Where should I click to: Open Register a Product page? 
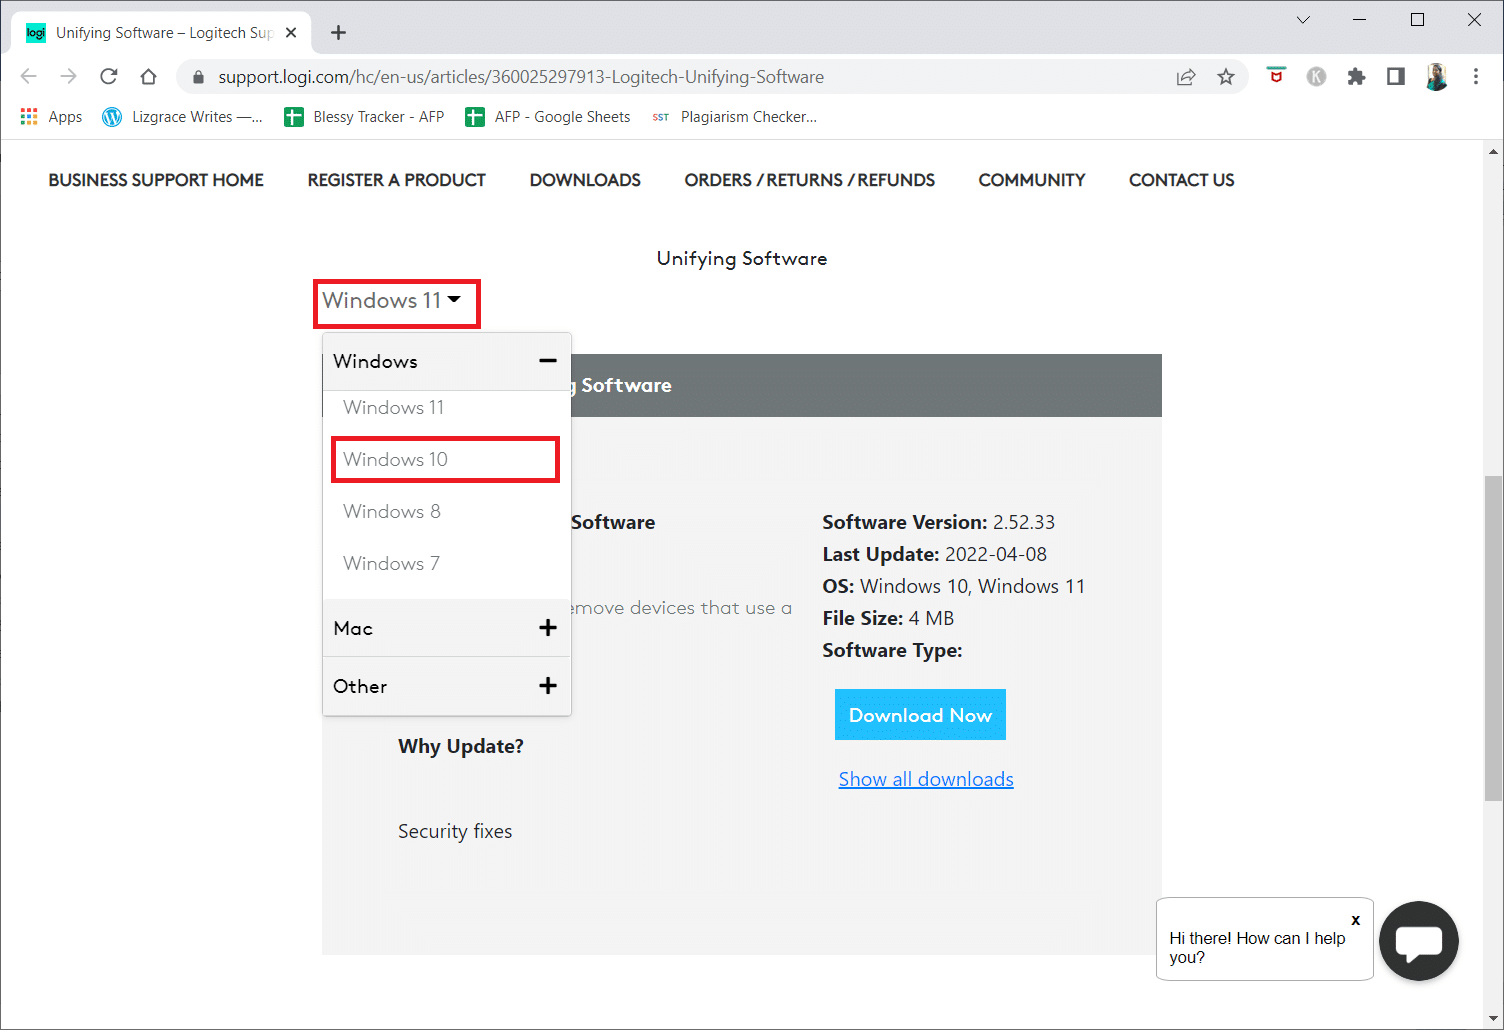click(x=397, y=180)
